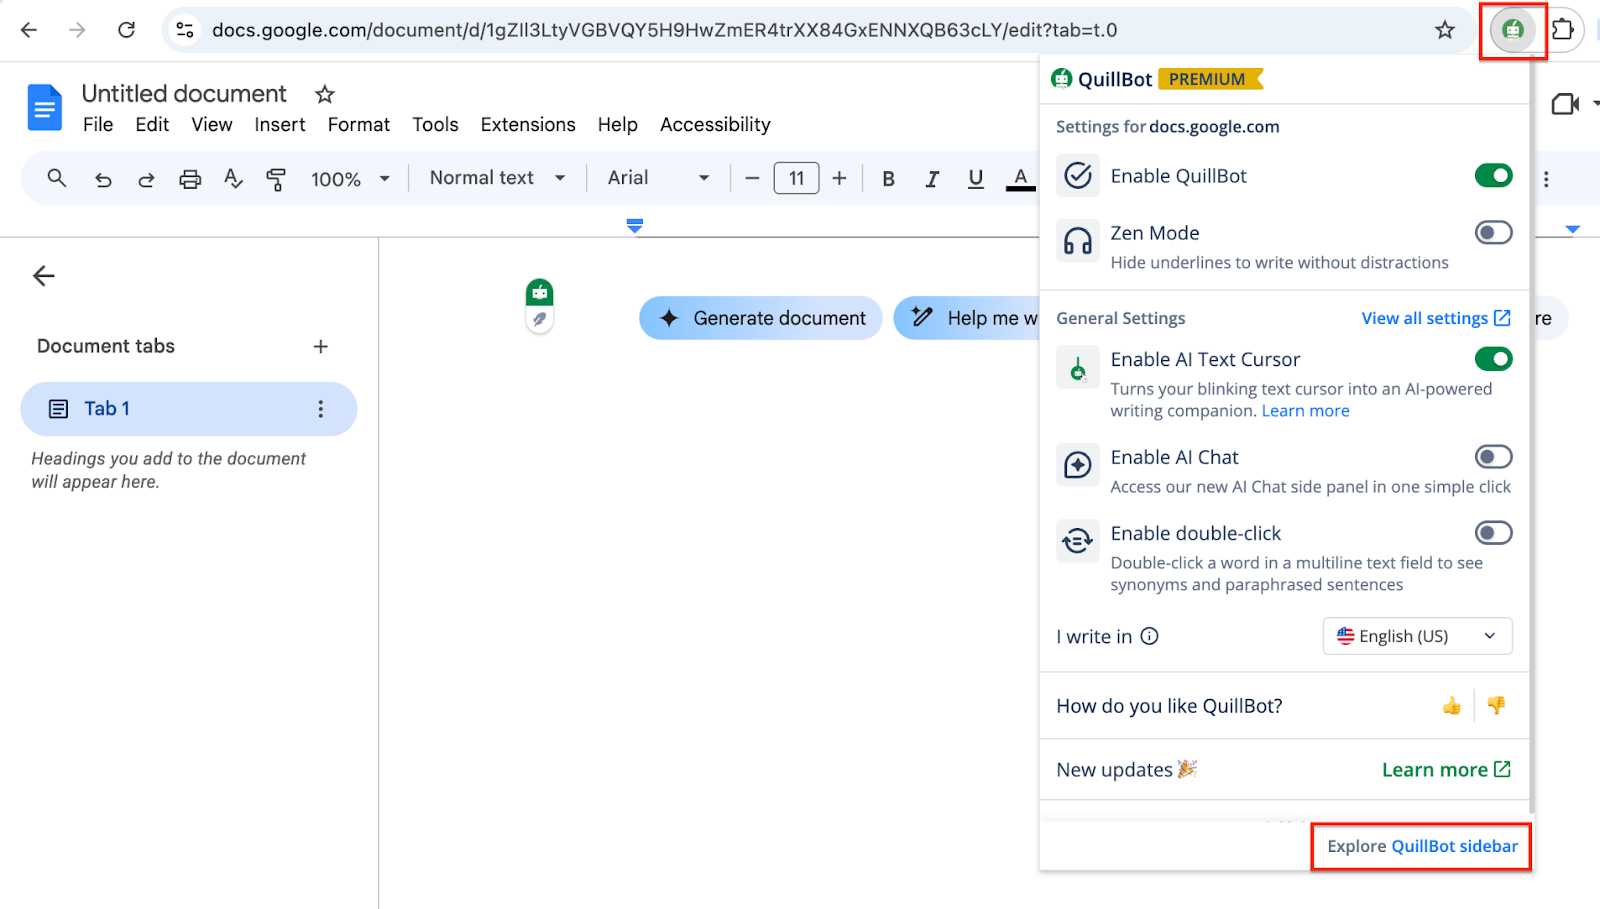This screenshot has height=909, width=1600.
Task: Expand the Arial font dropdown
Action: [x=658, y=178]
